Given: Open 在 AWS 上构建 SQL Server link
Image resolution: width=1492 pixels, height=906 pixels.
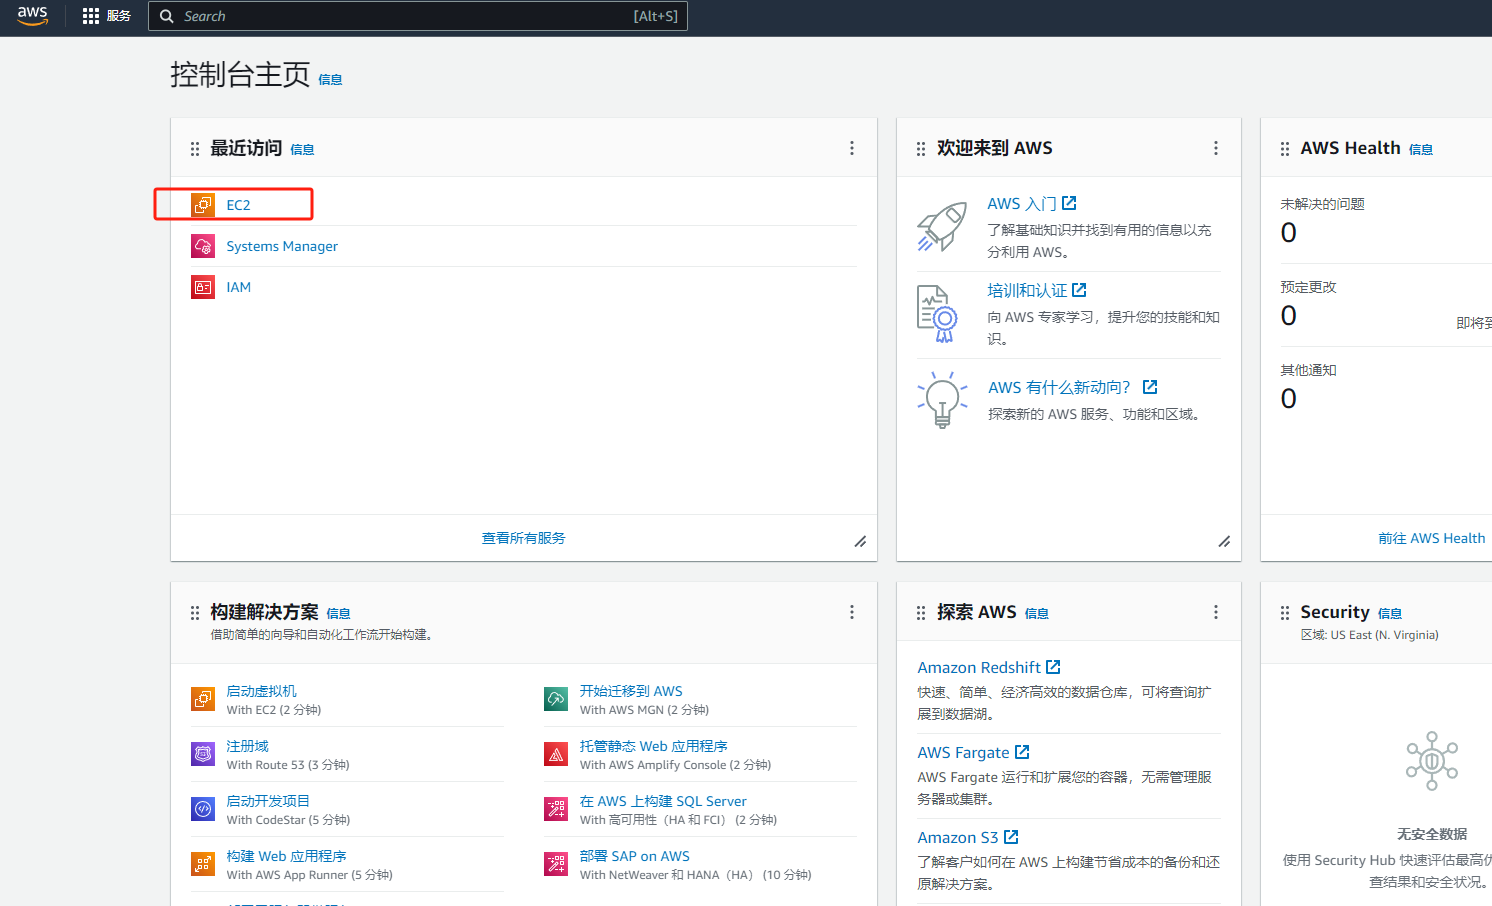Looking at the screenshot, I should point(663,801).
